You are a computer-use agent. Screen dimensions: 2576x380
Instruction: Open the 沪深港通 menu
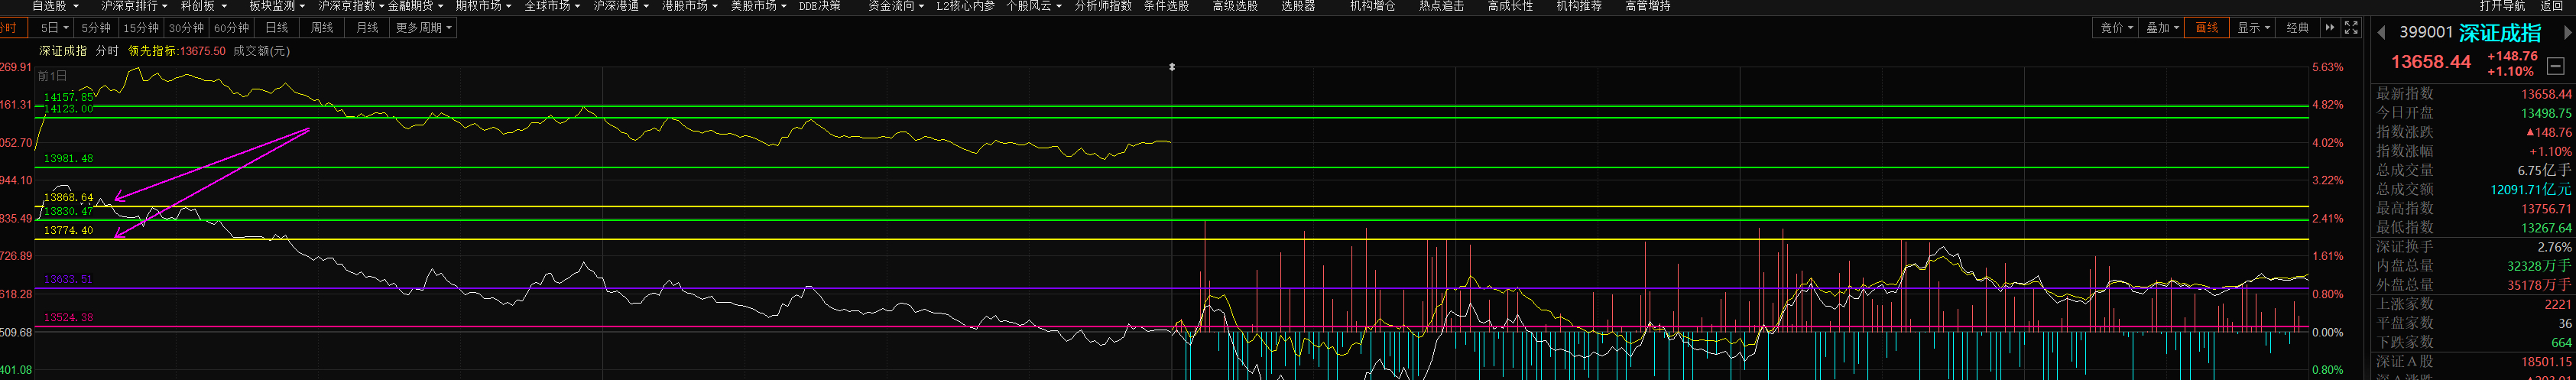tap(622, 6)
